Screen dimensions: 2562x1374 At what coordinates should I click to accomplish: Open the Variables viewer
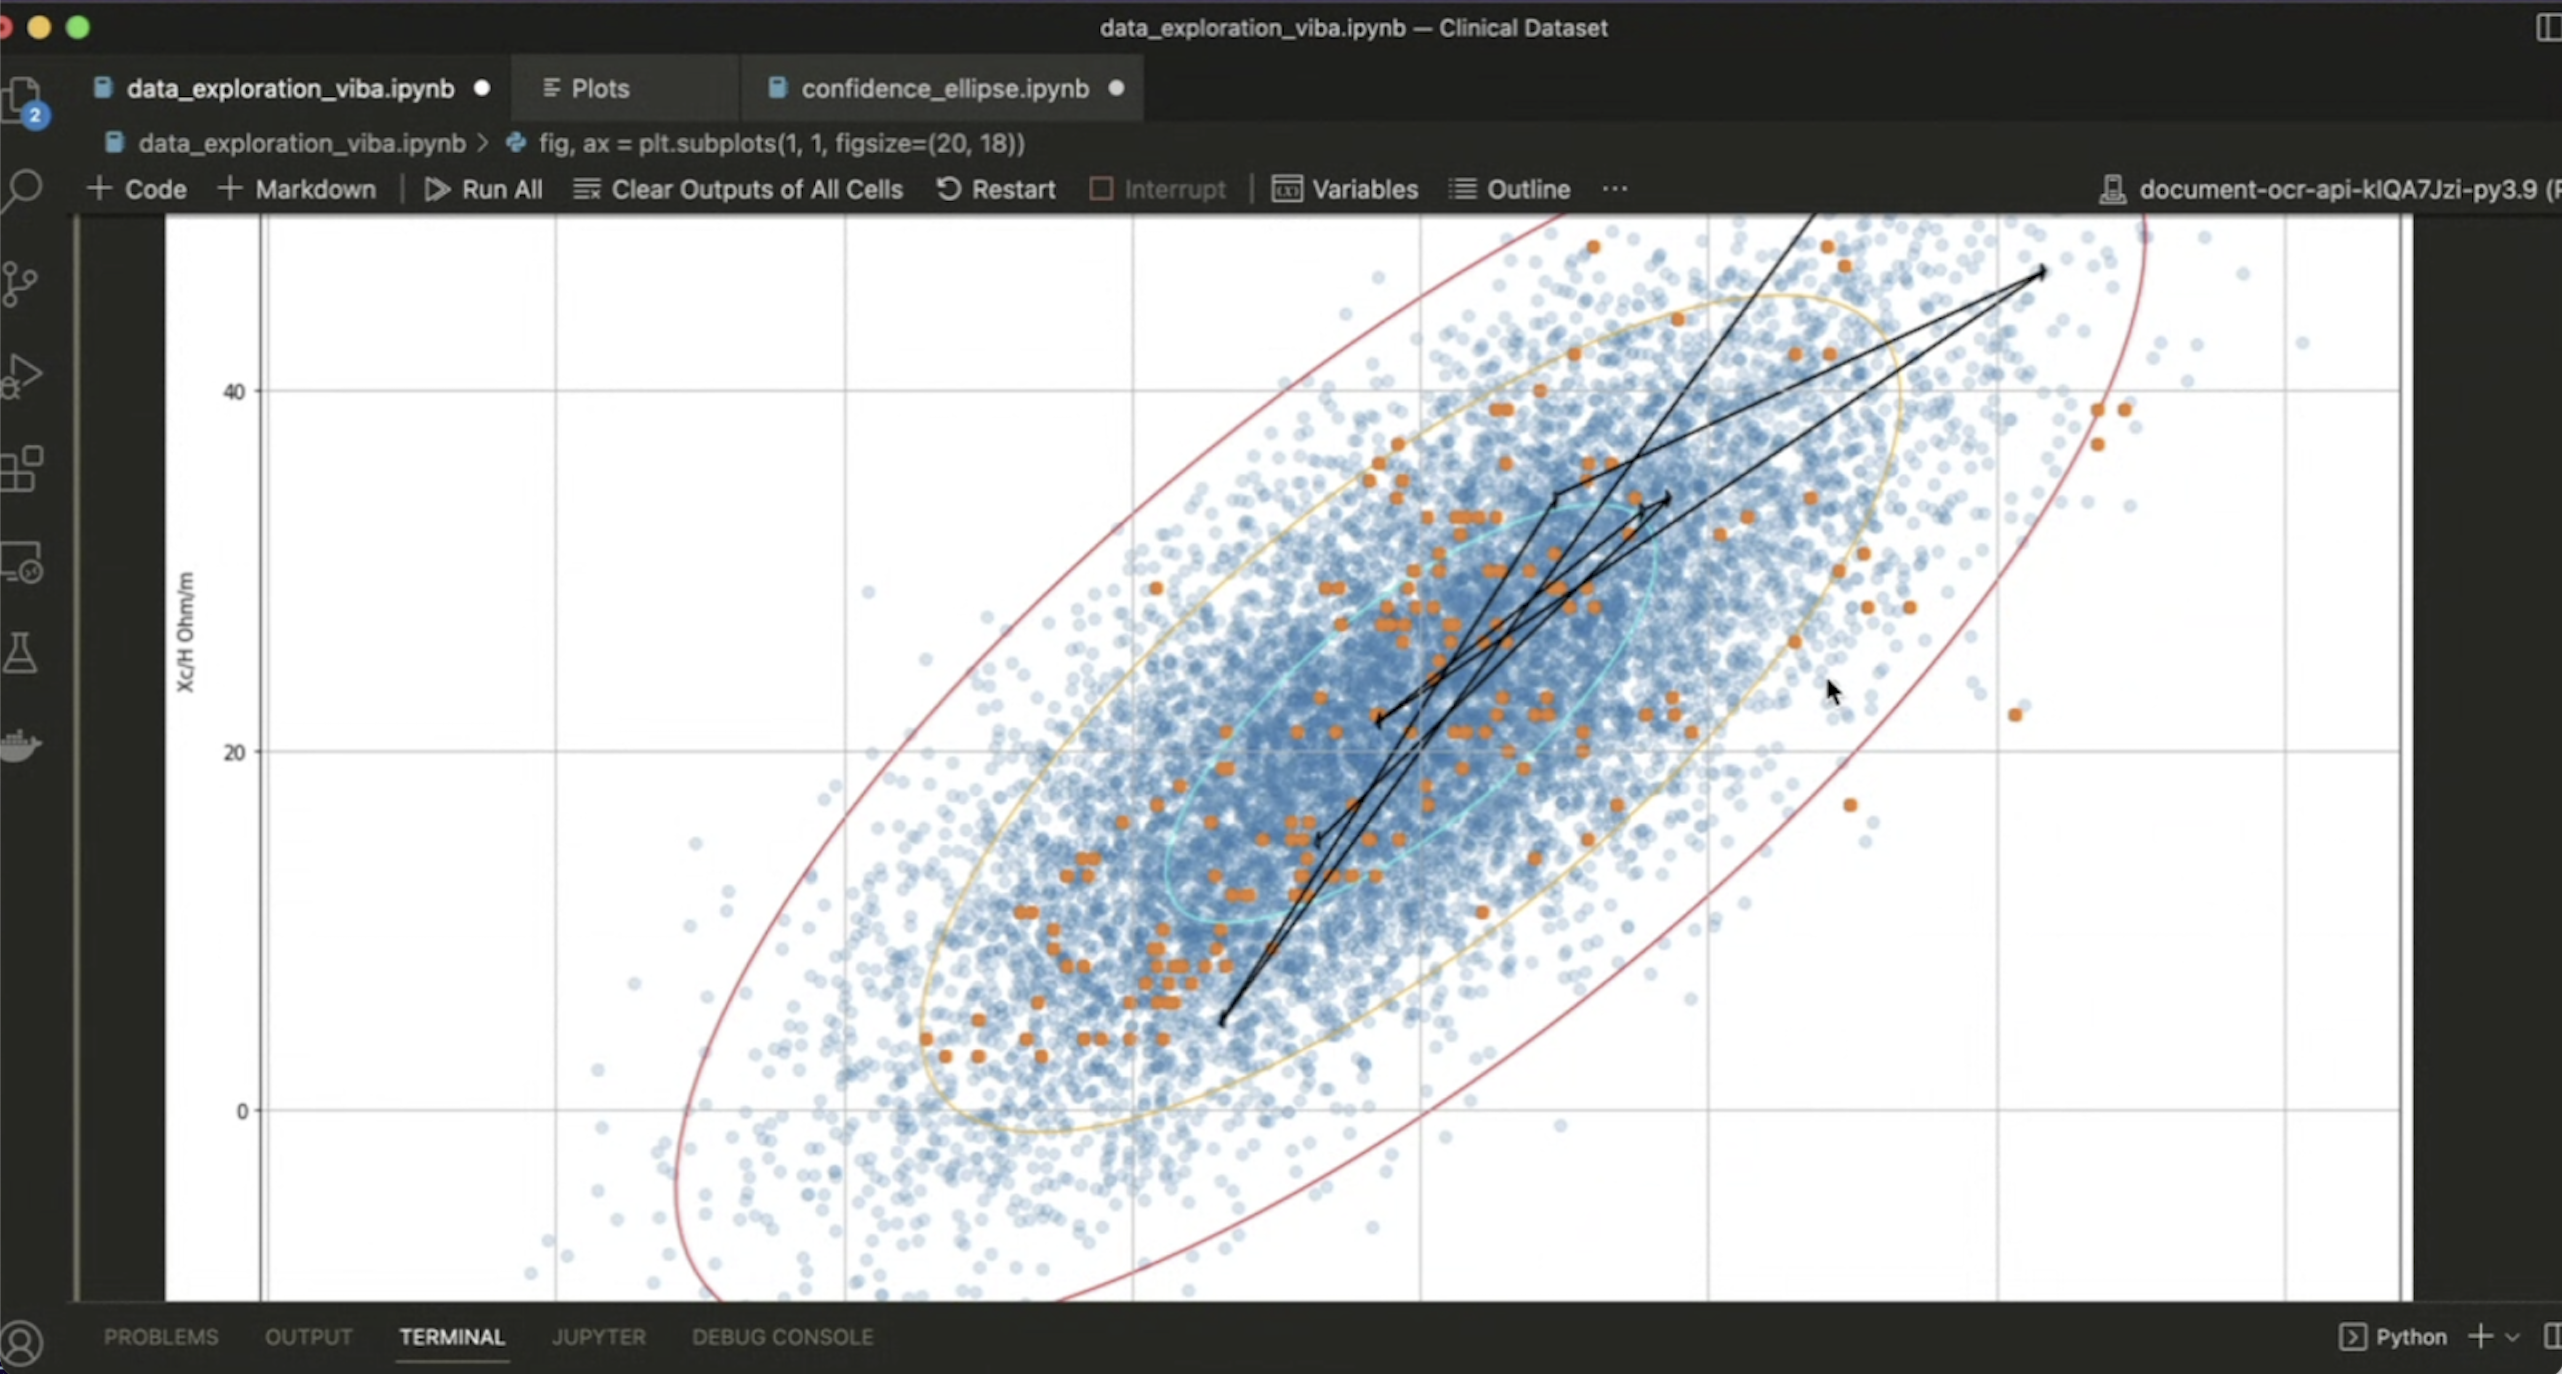click(x=1345, y=189)
